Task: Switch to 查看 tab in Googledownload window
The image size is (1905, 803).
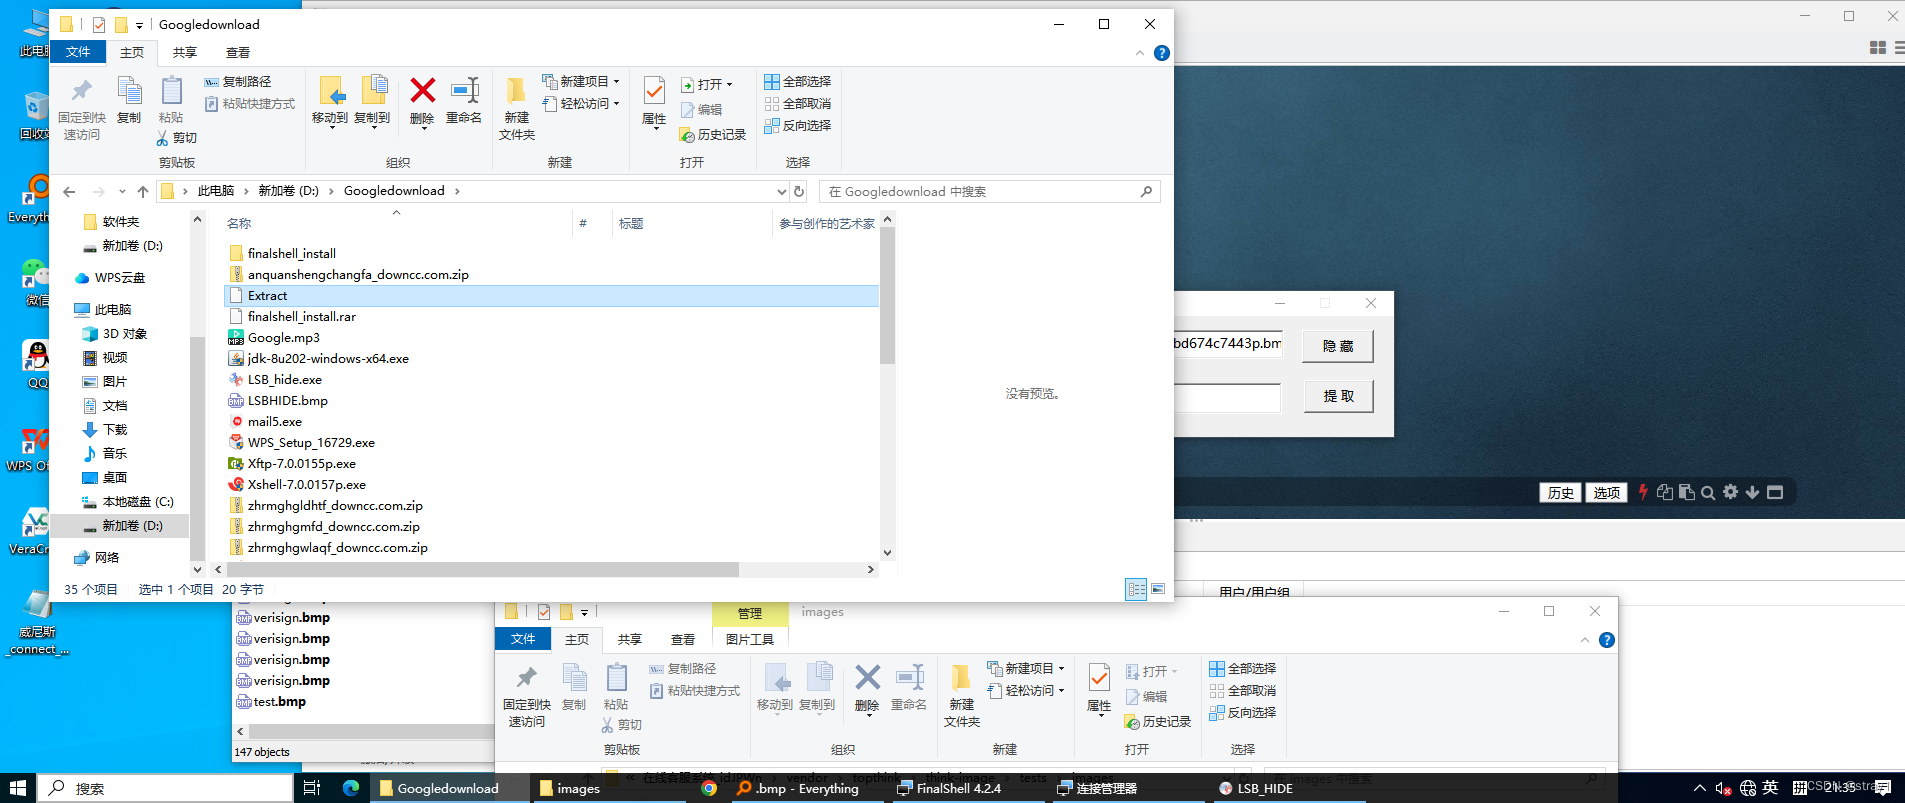Action: (x=238, y=52)
